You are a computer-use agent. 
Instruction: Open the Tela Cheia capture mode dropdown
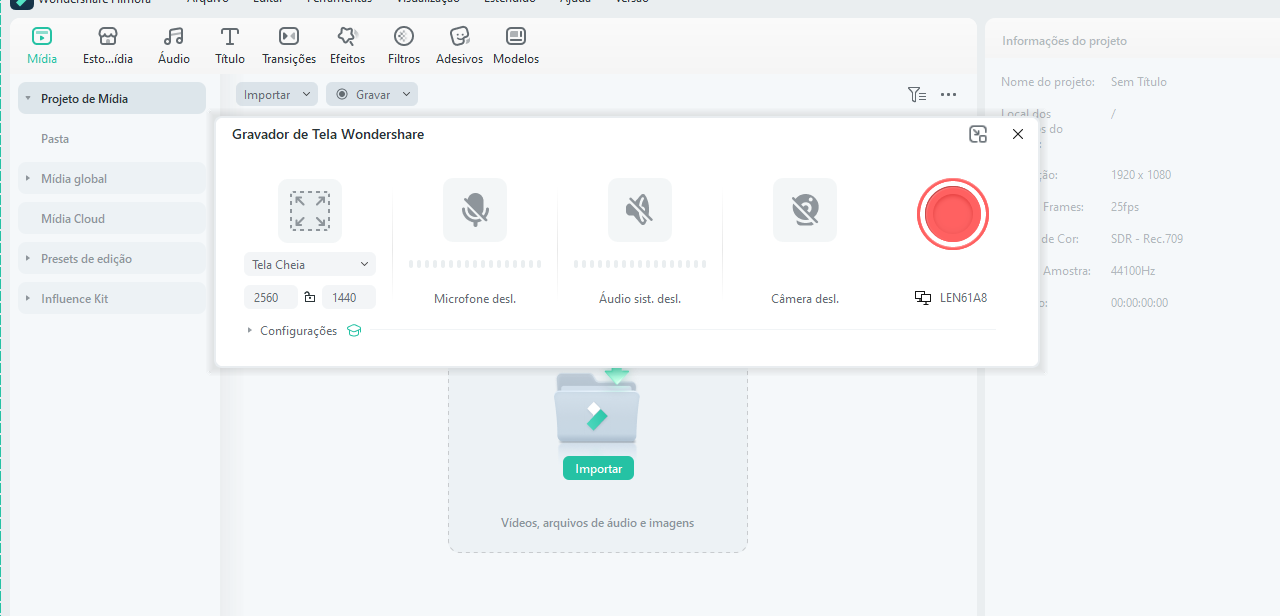[x=310, y=265]
